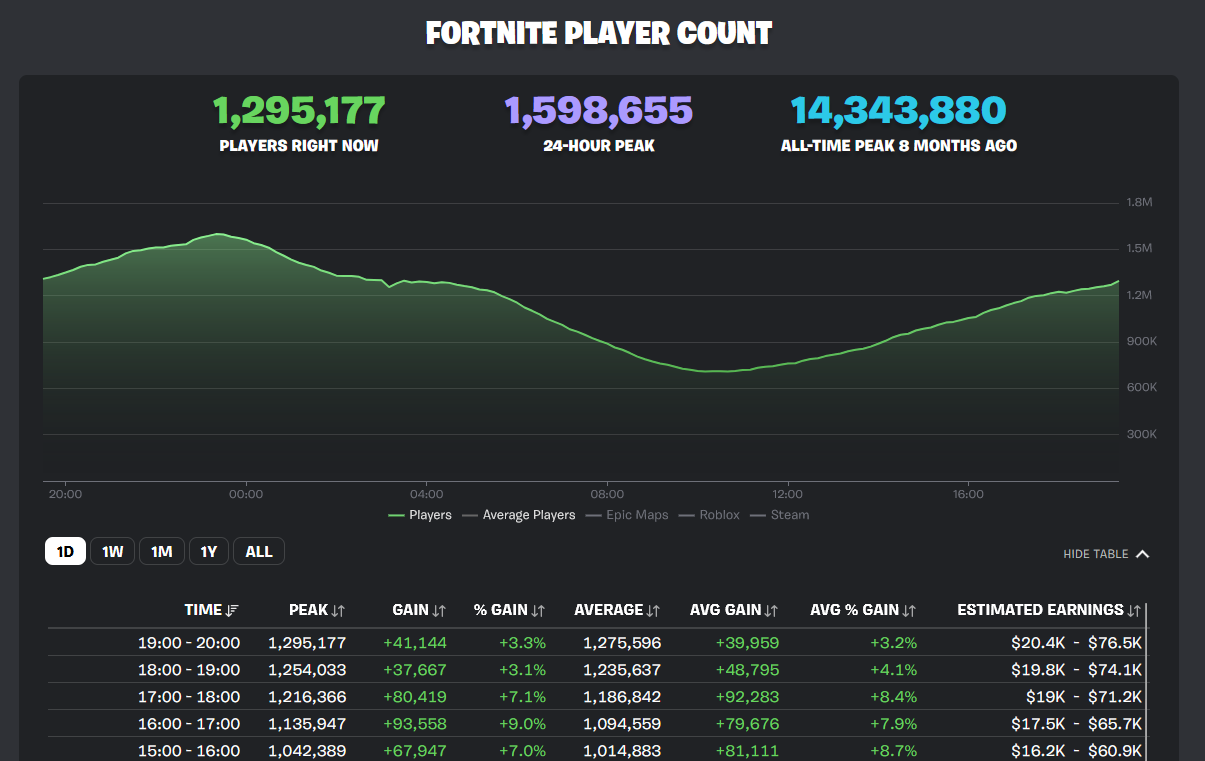Click the 1,254,033 peak value
Image resolution: width=1205 pixels, height=761 pixels.
pyautogui.click(x=307, y=669)
